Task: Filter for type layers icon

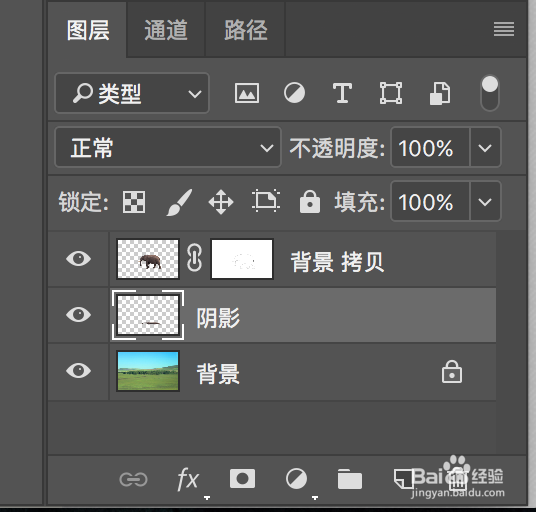Action: (342, 93)
